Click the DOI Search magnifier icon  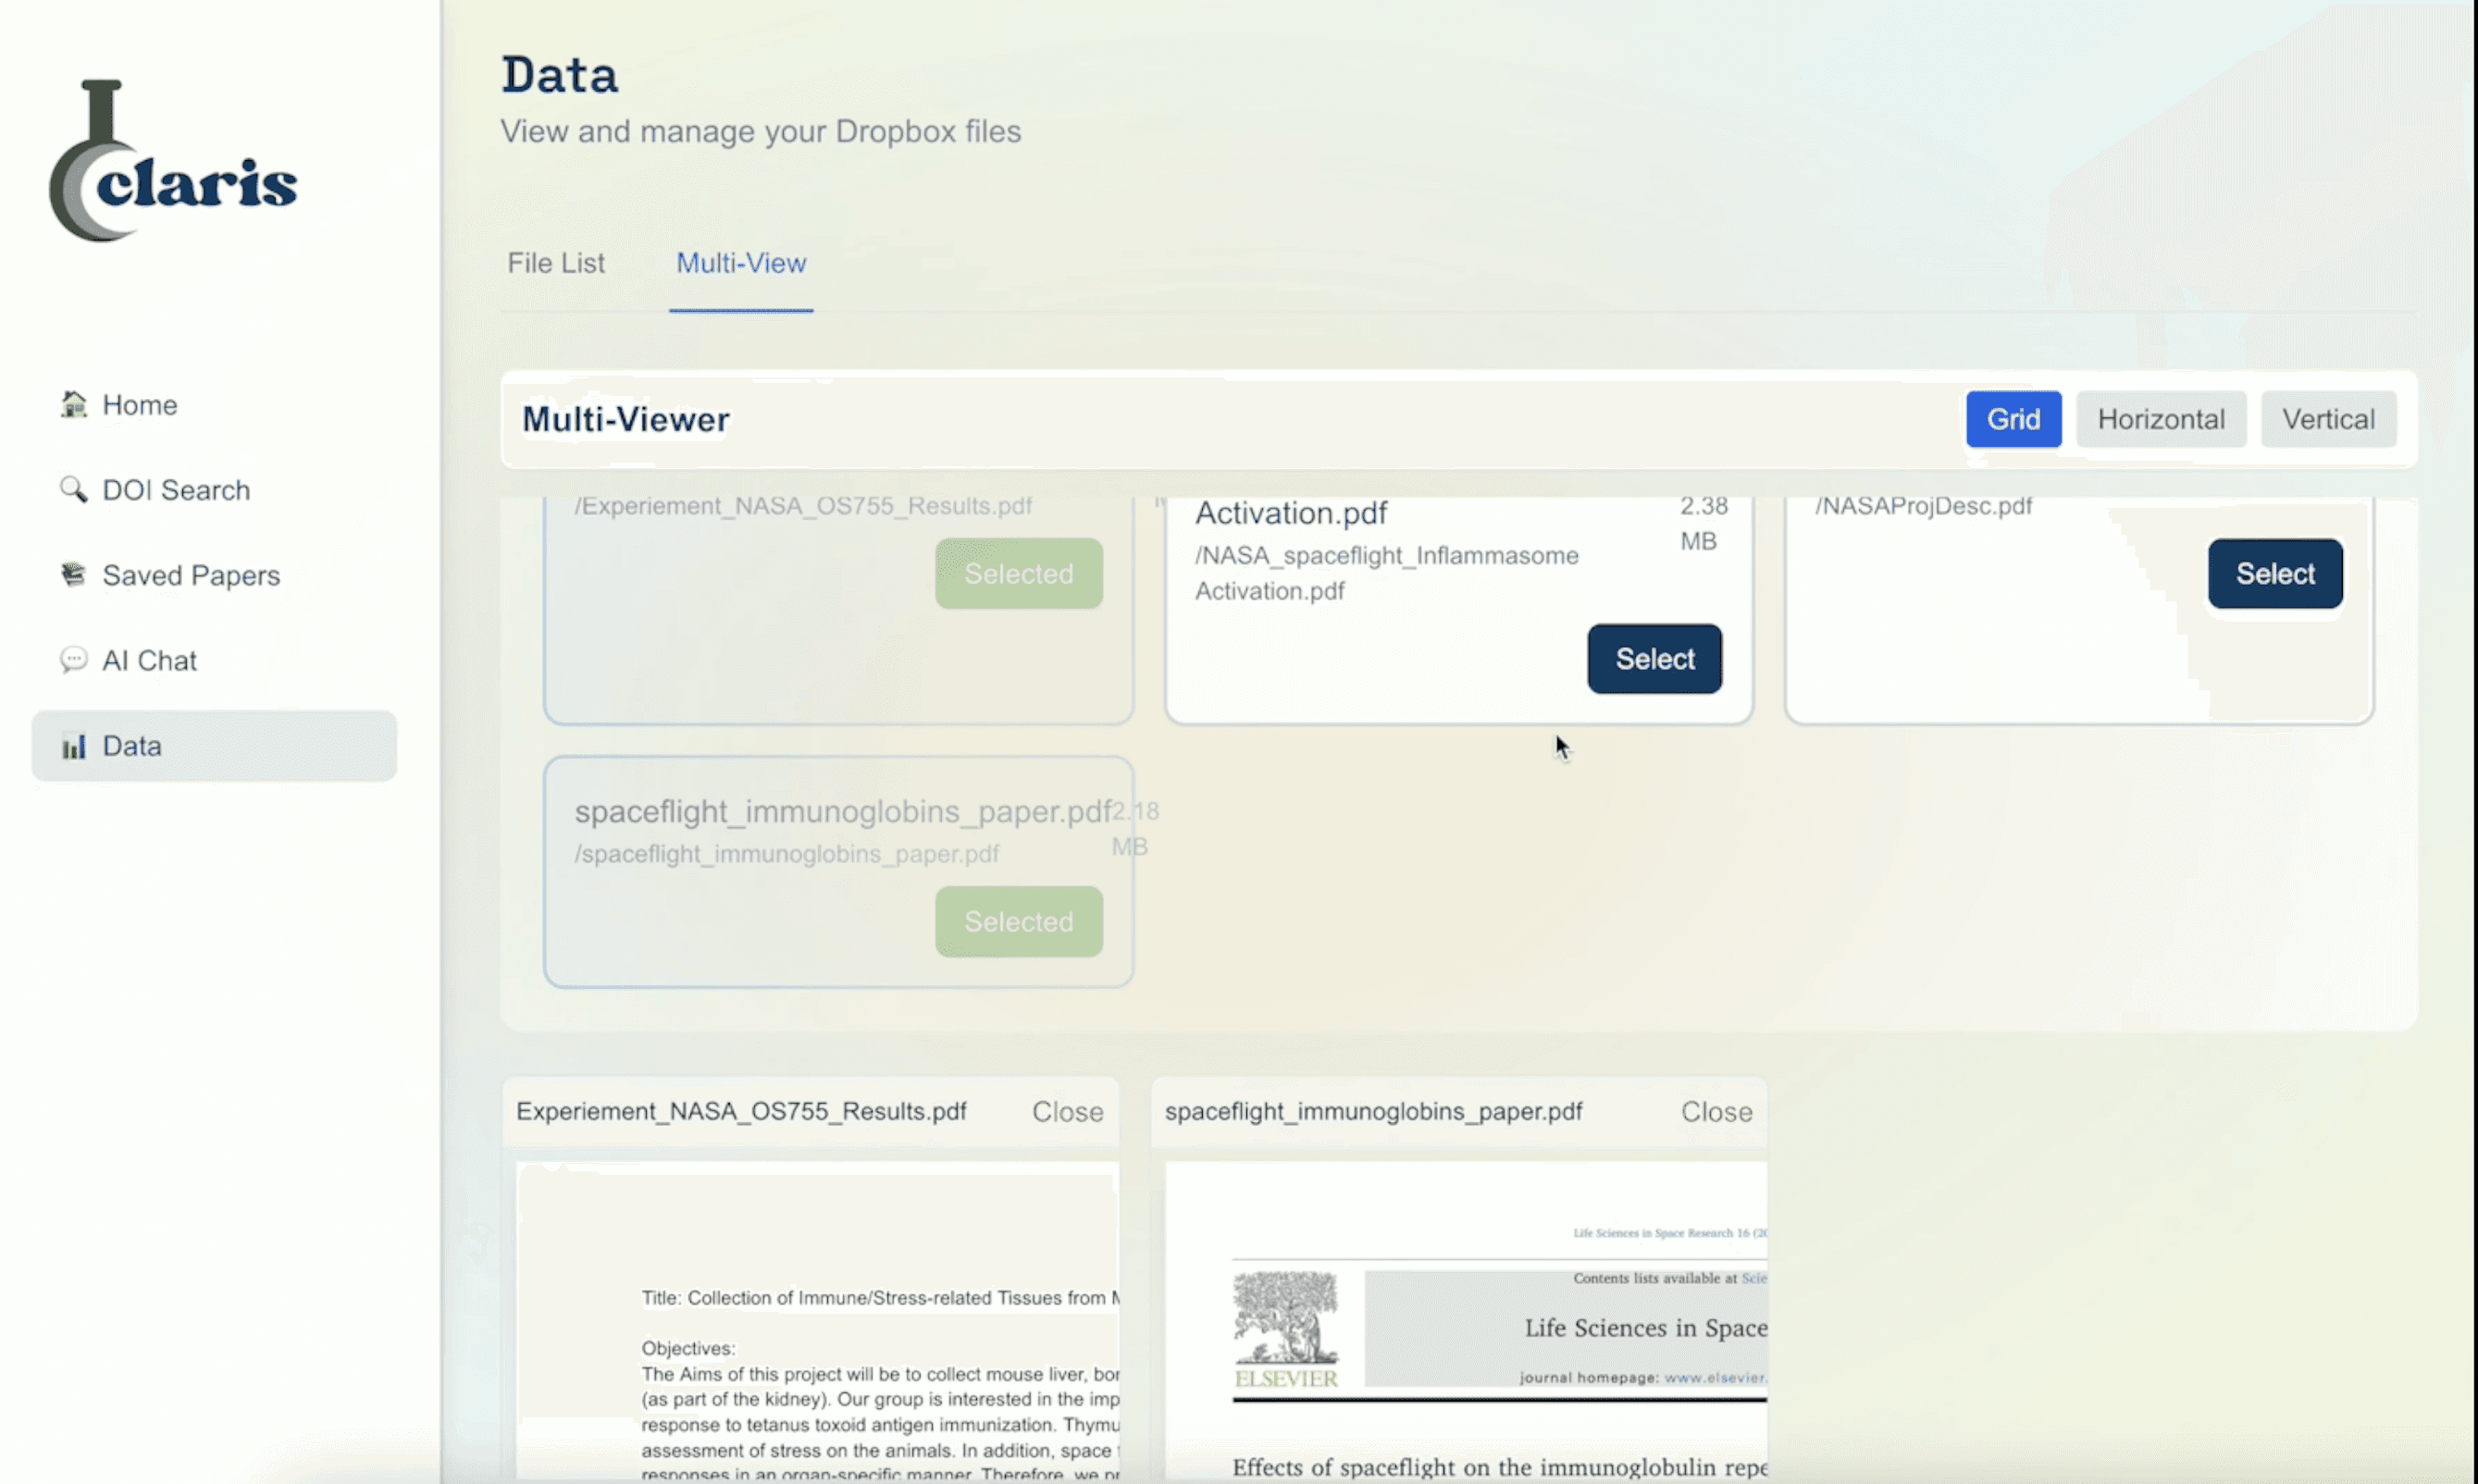click(73, 489)
